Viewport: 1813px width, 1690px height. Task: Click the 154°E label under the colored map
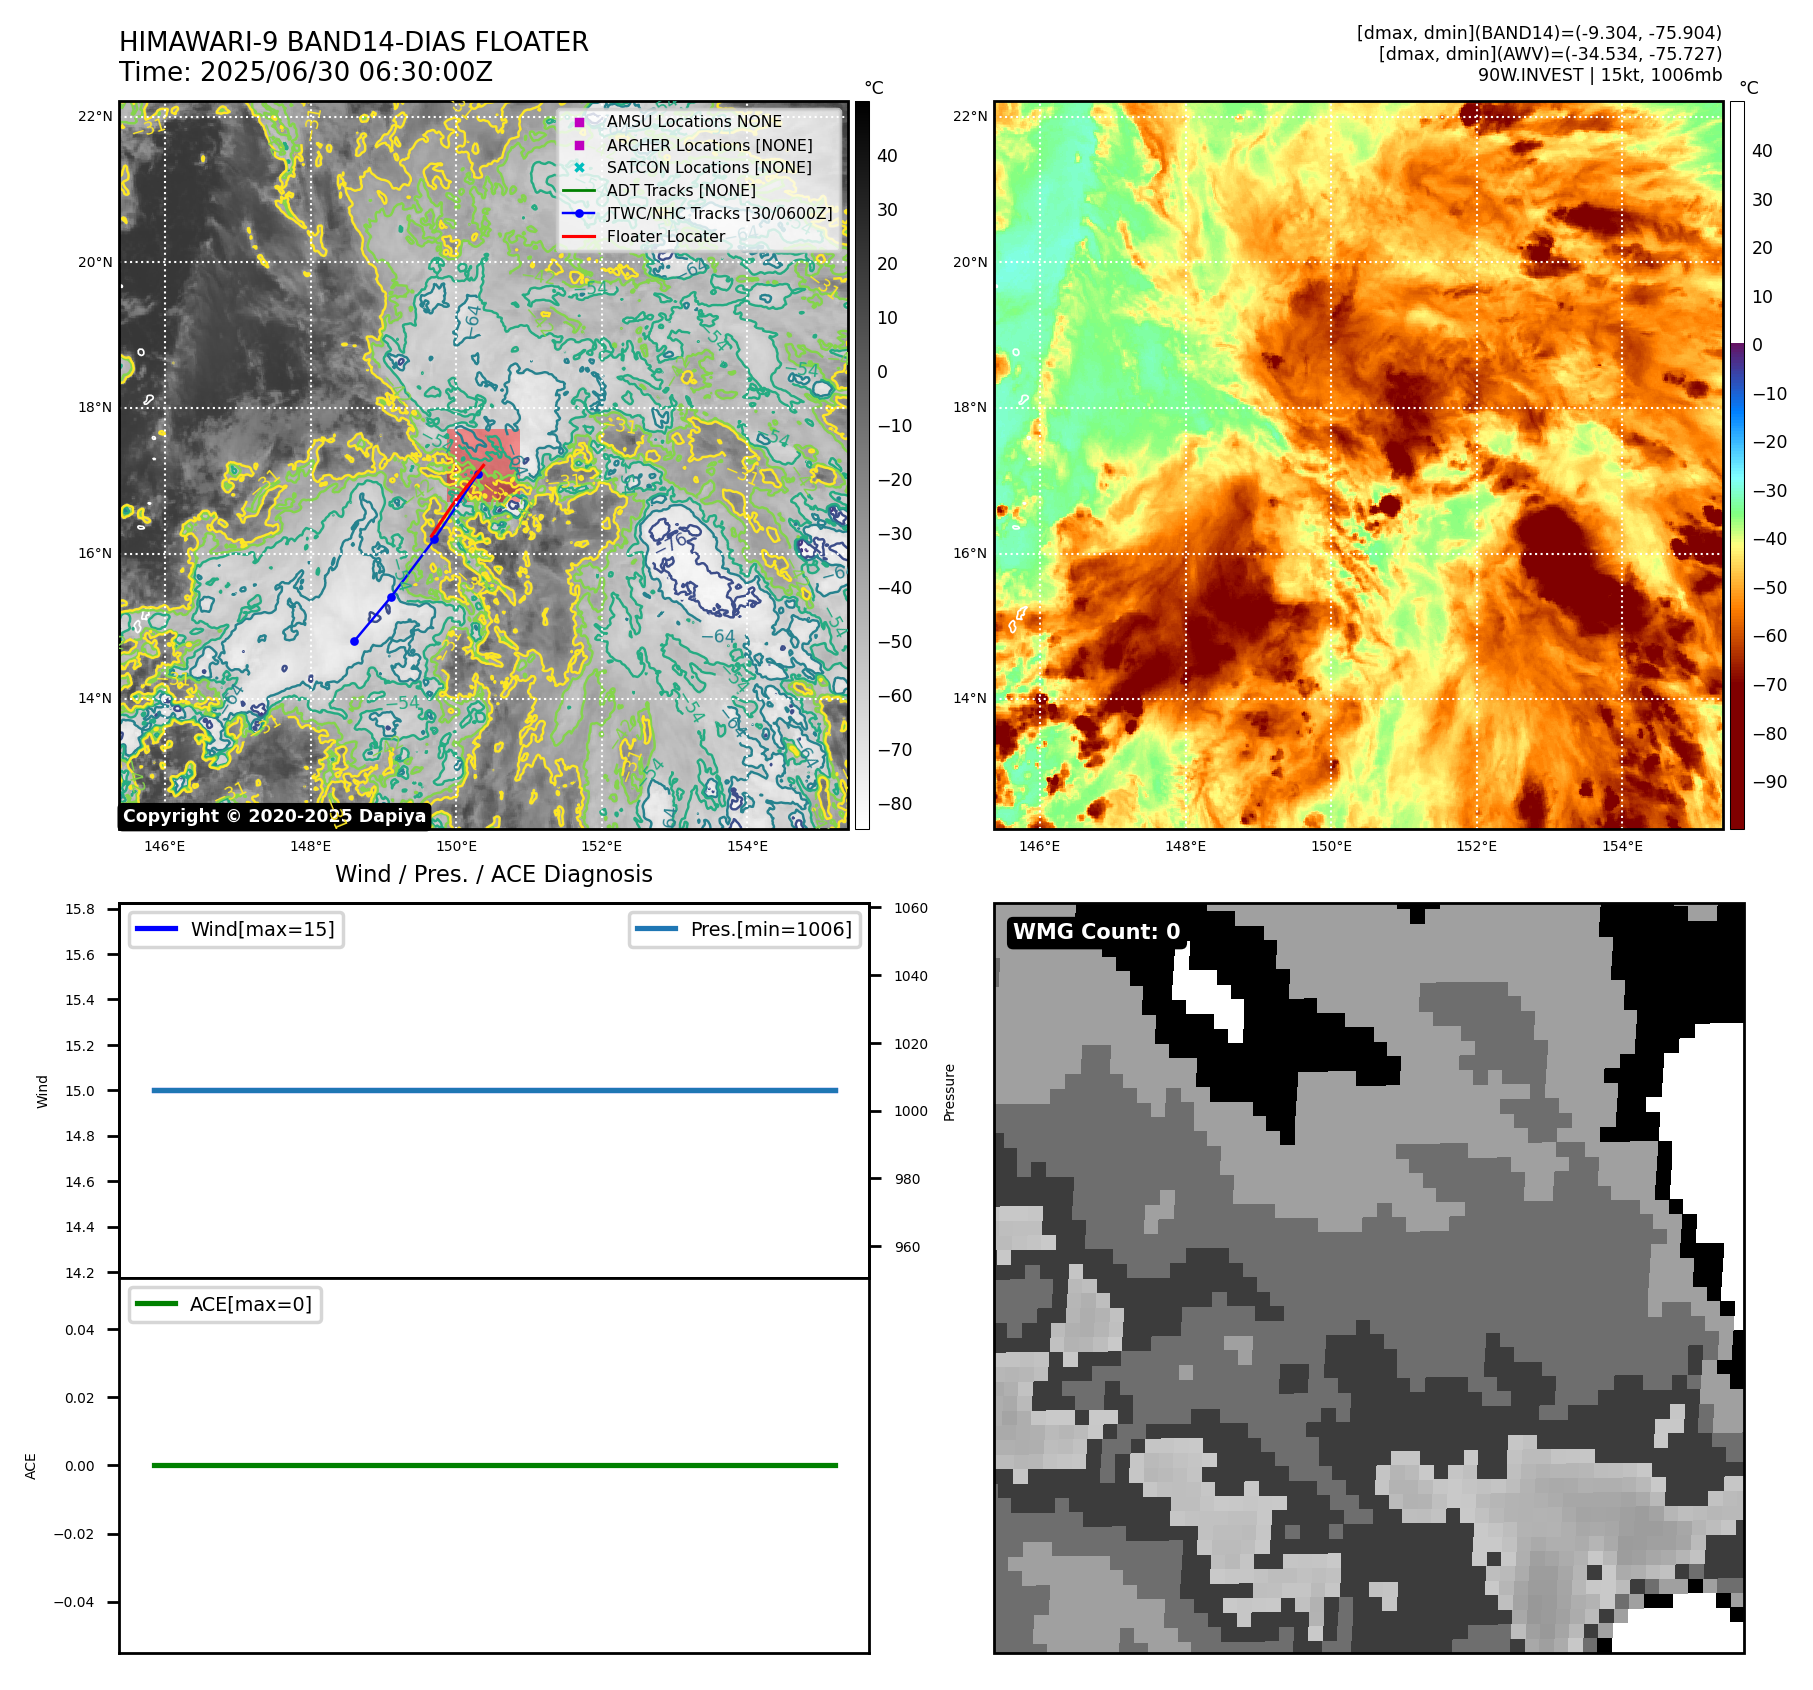(x=1622, y=846)
